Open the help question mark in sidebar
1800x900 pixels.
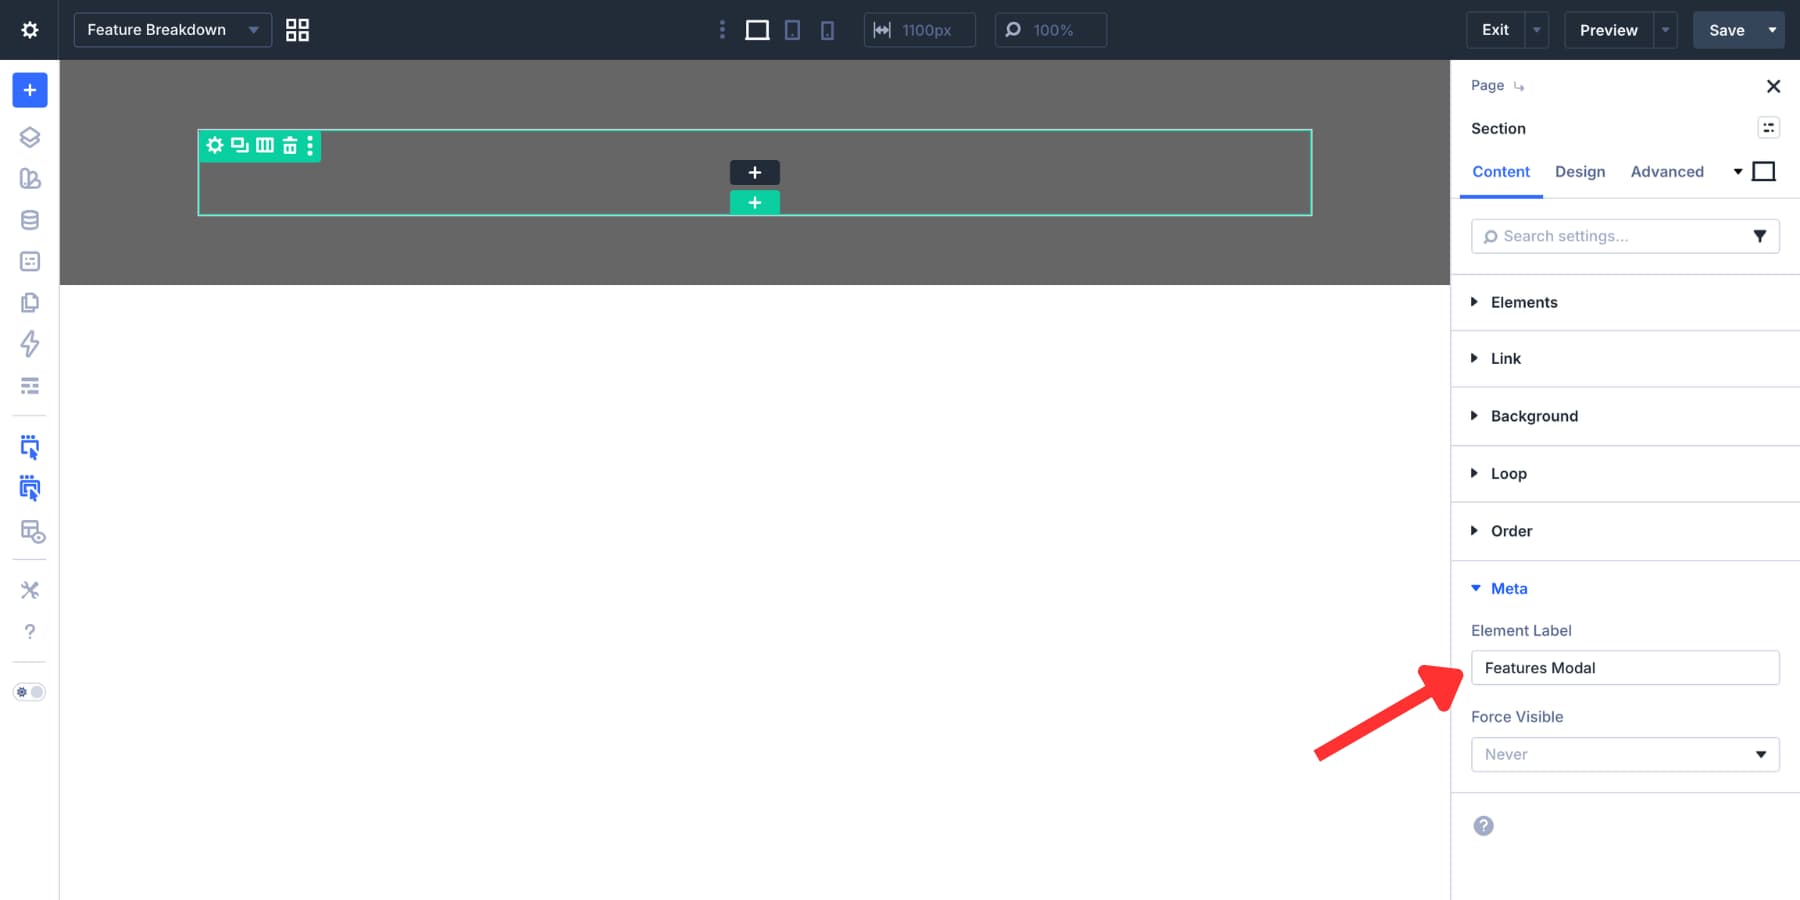pos(30,631)
